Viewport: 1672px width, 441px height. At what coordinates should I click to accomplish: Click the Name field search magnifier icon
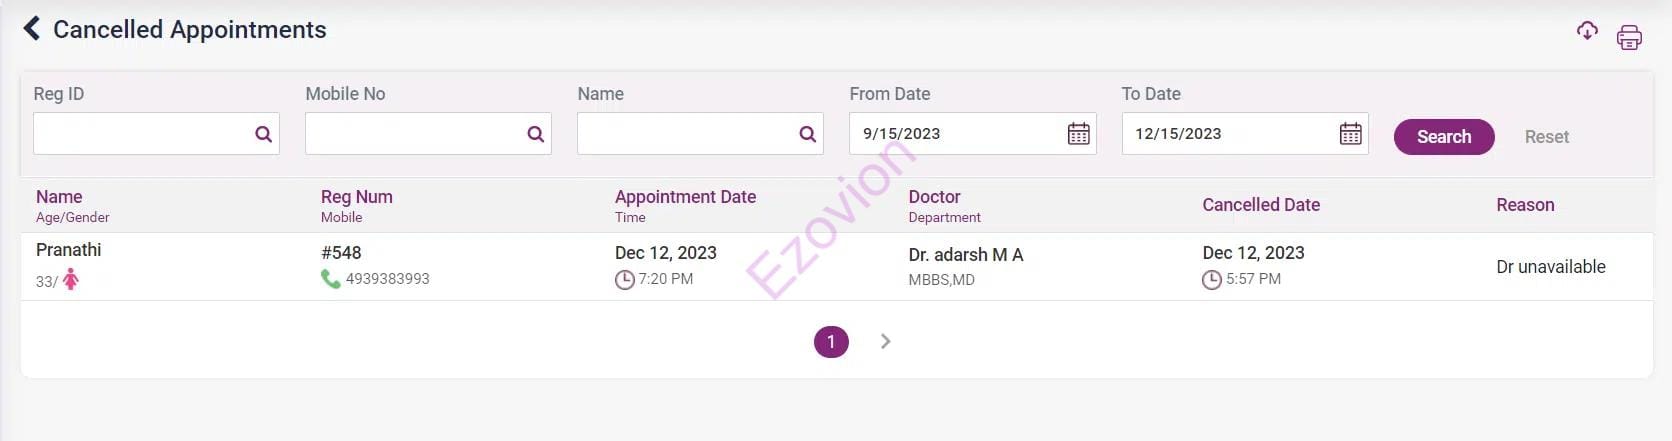click(x=807, y=134)
